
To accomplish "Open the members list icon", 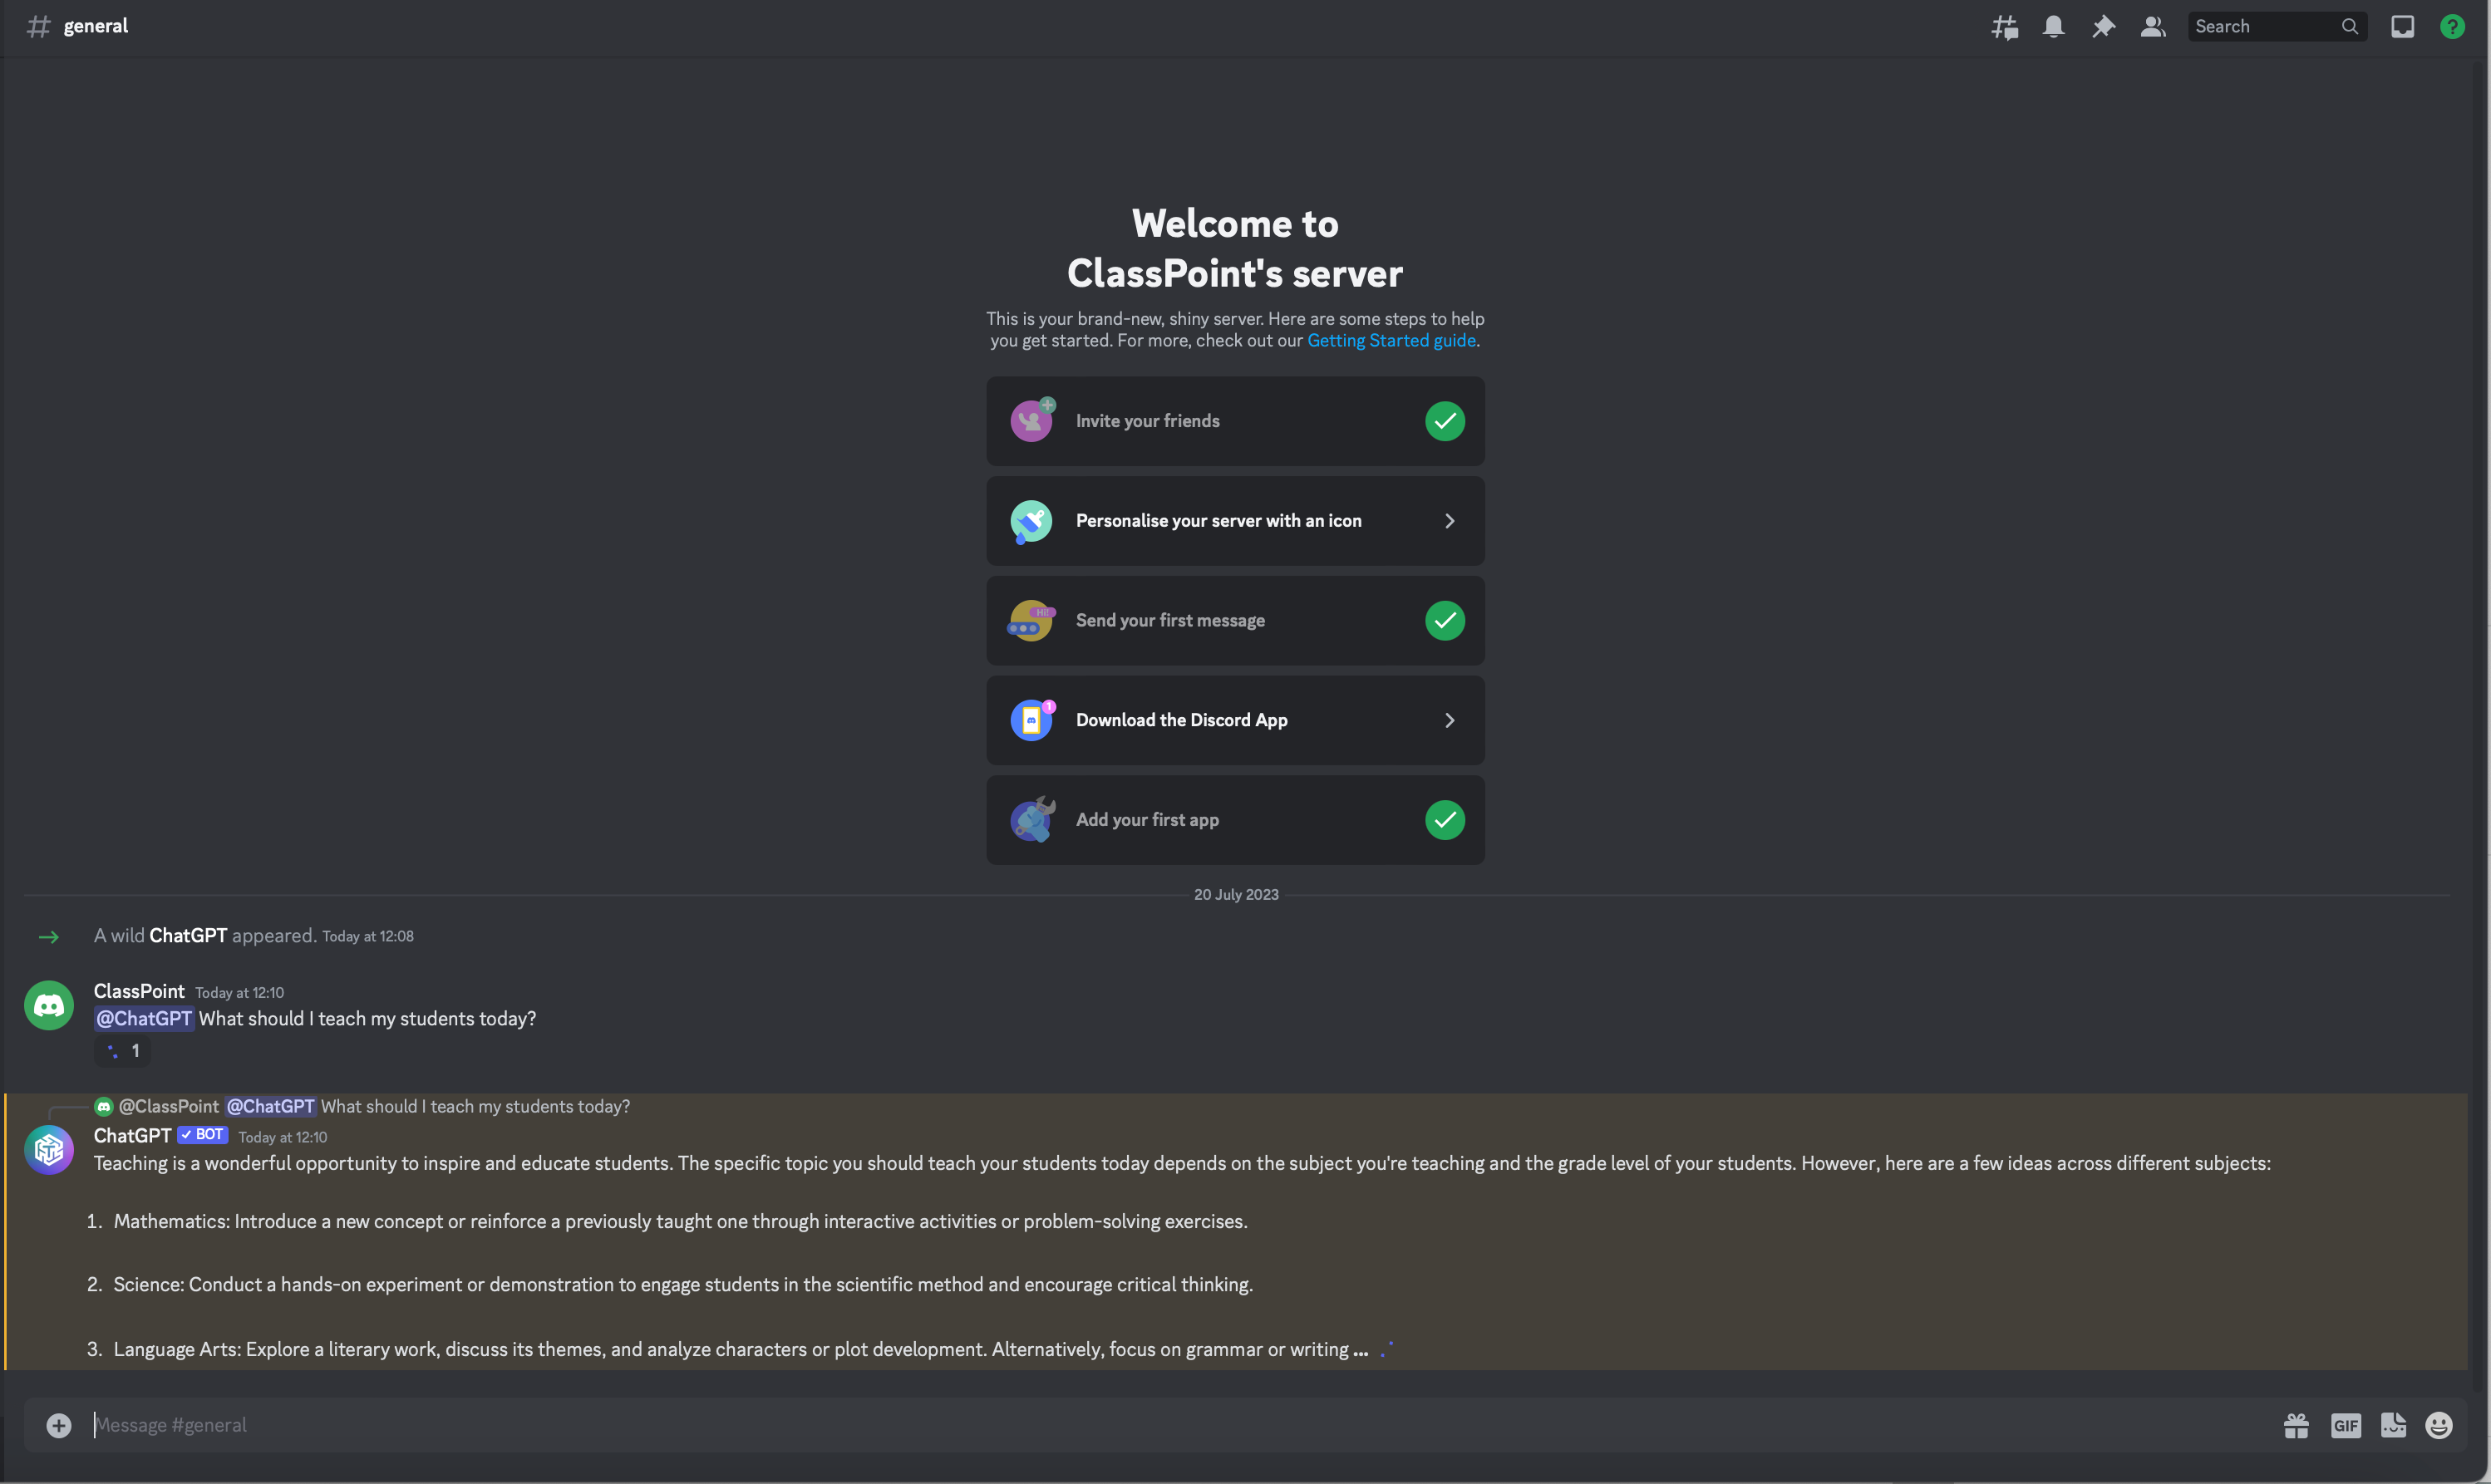I will pos(2152,27).
